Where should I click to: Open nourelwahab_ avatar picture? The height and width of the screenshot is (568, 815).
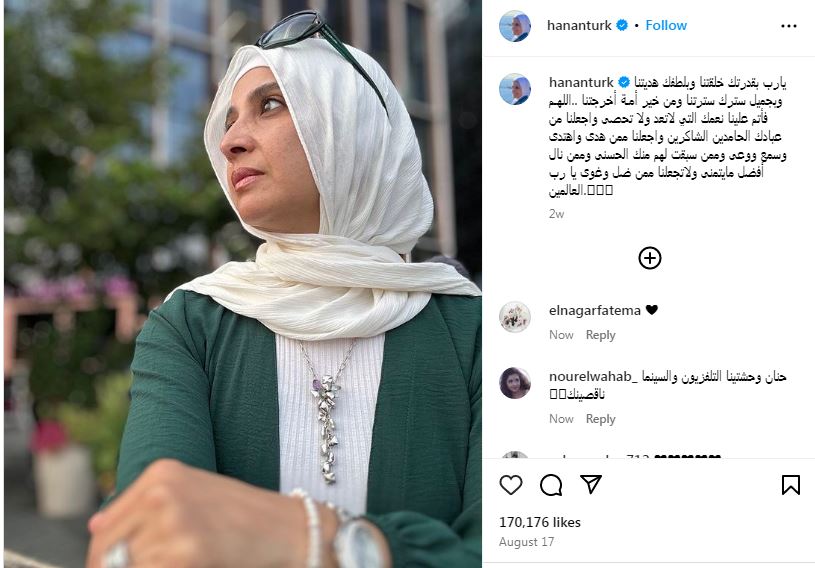(x=515, y=383)
